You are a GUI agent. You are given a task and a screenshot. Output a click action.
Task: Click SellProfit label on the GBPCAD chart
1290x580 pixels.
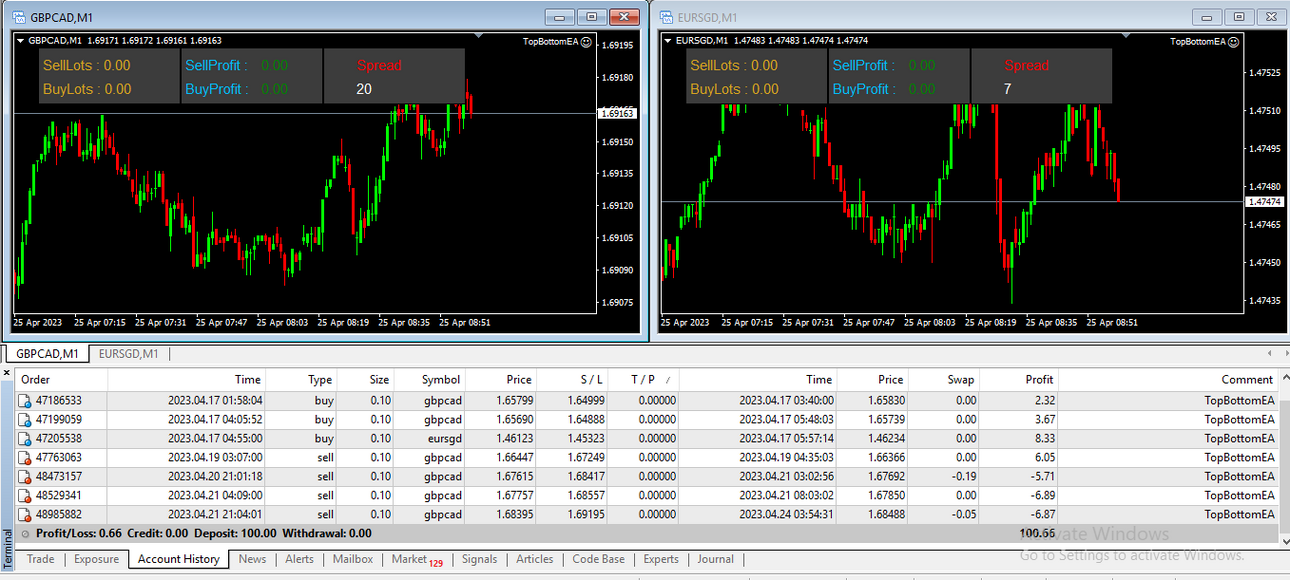pyautogui.click(x=217, y=66)
